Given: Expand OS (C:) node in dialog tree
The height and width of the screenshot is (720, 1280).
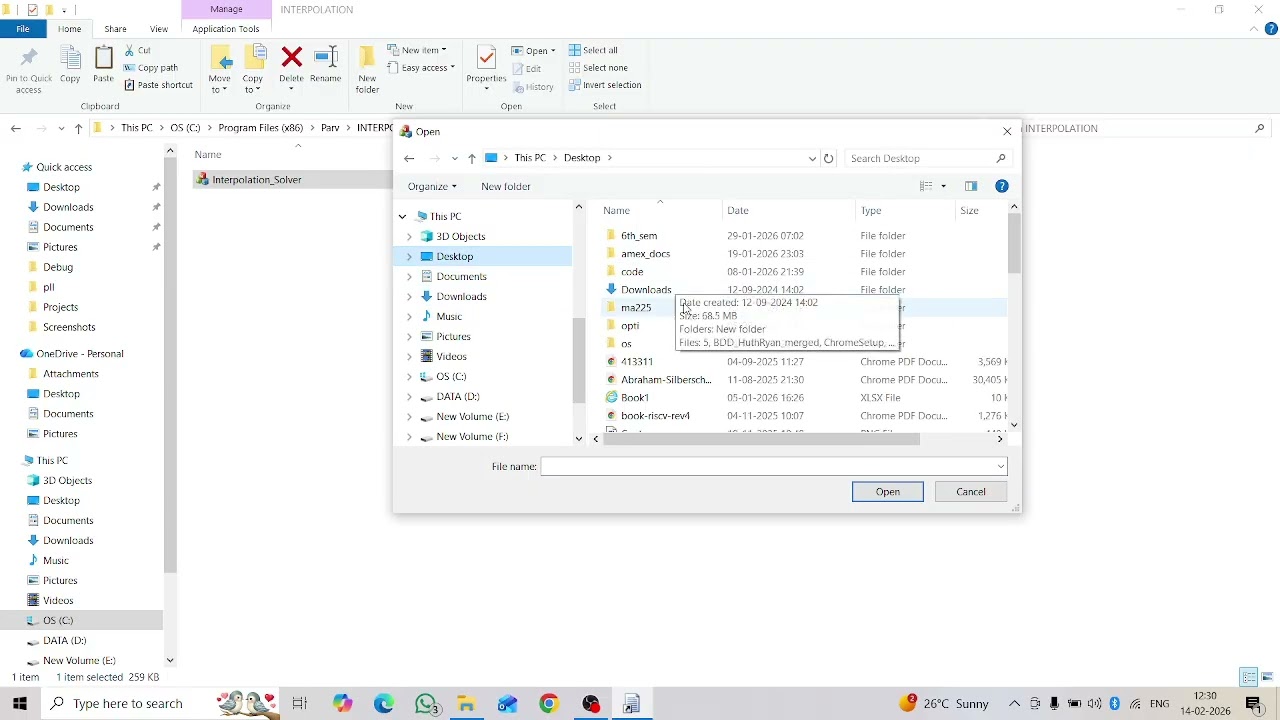Looking at the screenshot, I should (x=409, y=376).
